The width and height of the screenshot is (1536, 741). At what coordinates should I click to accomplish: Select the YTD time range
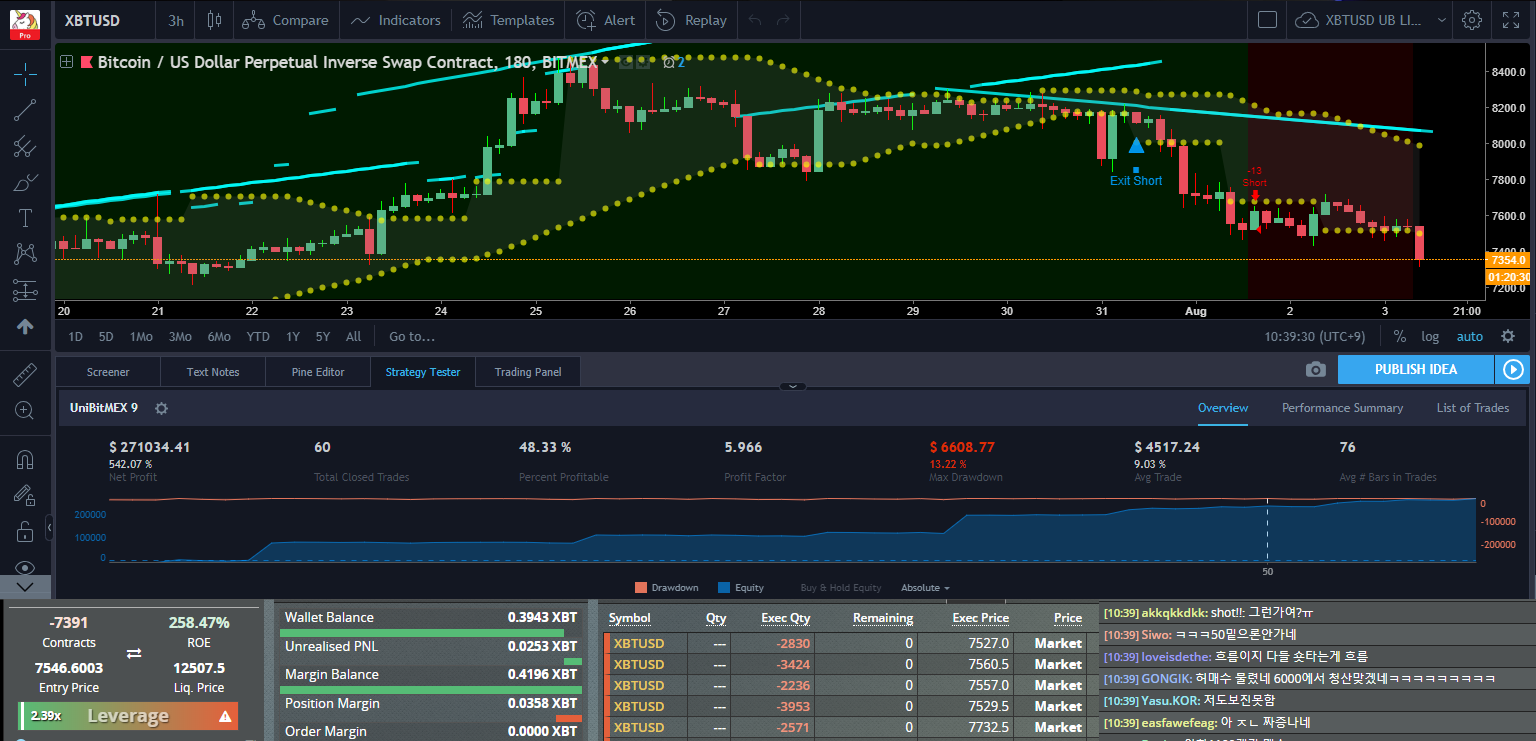pyautogui.click(x=258, y=337)
